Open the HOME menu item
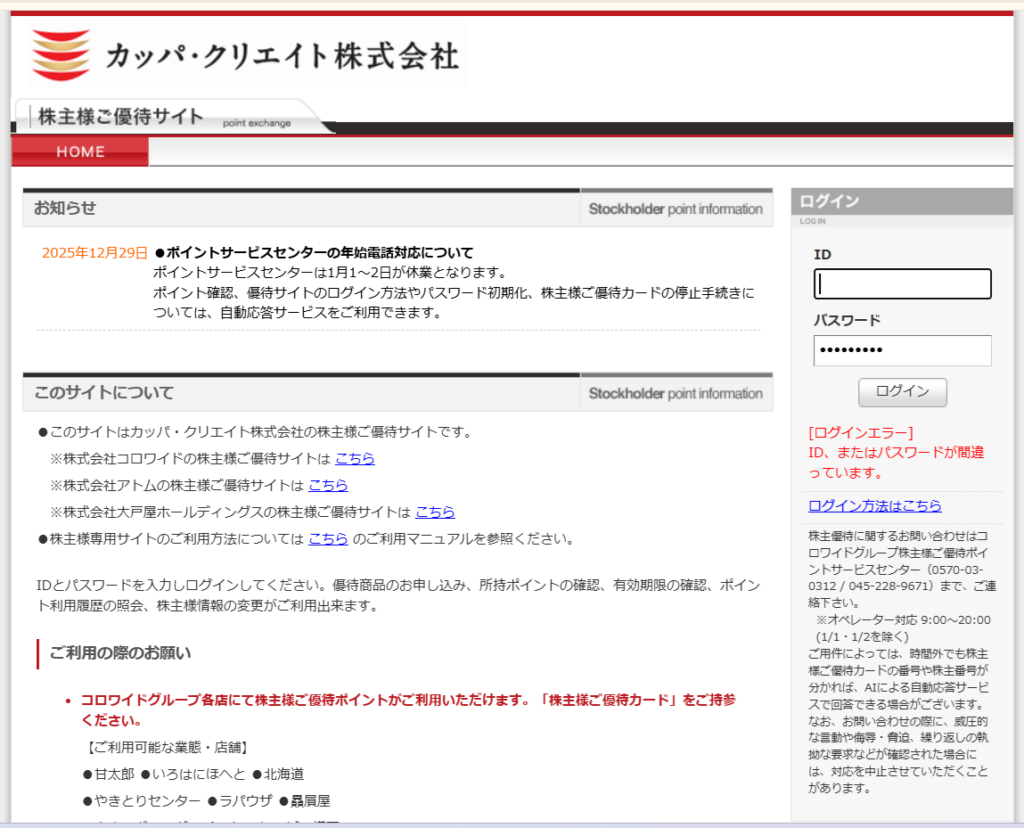 point(80,152)
